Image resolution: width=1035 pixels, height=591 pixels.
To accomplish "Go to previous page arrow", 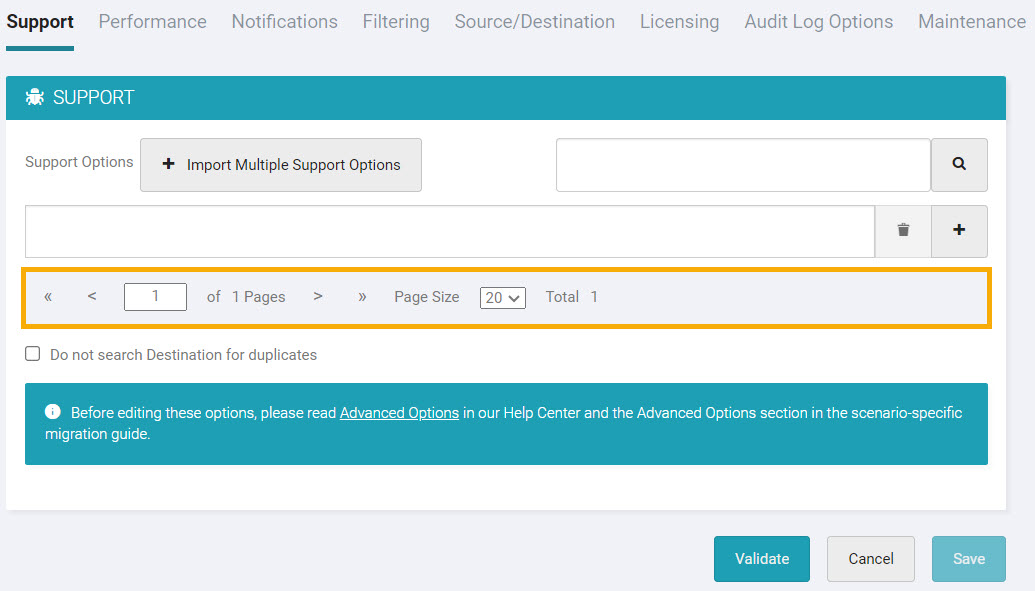I will point(92,297).
